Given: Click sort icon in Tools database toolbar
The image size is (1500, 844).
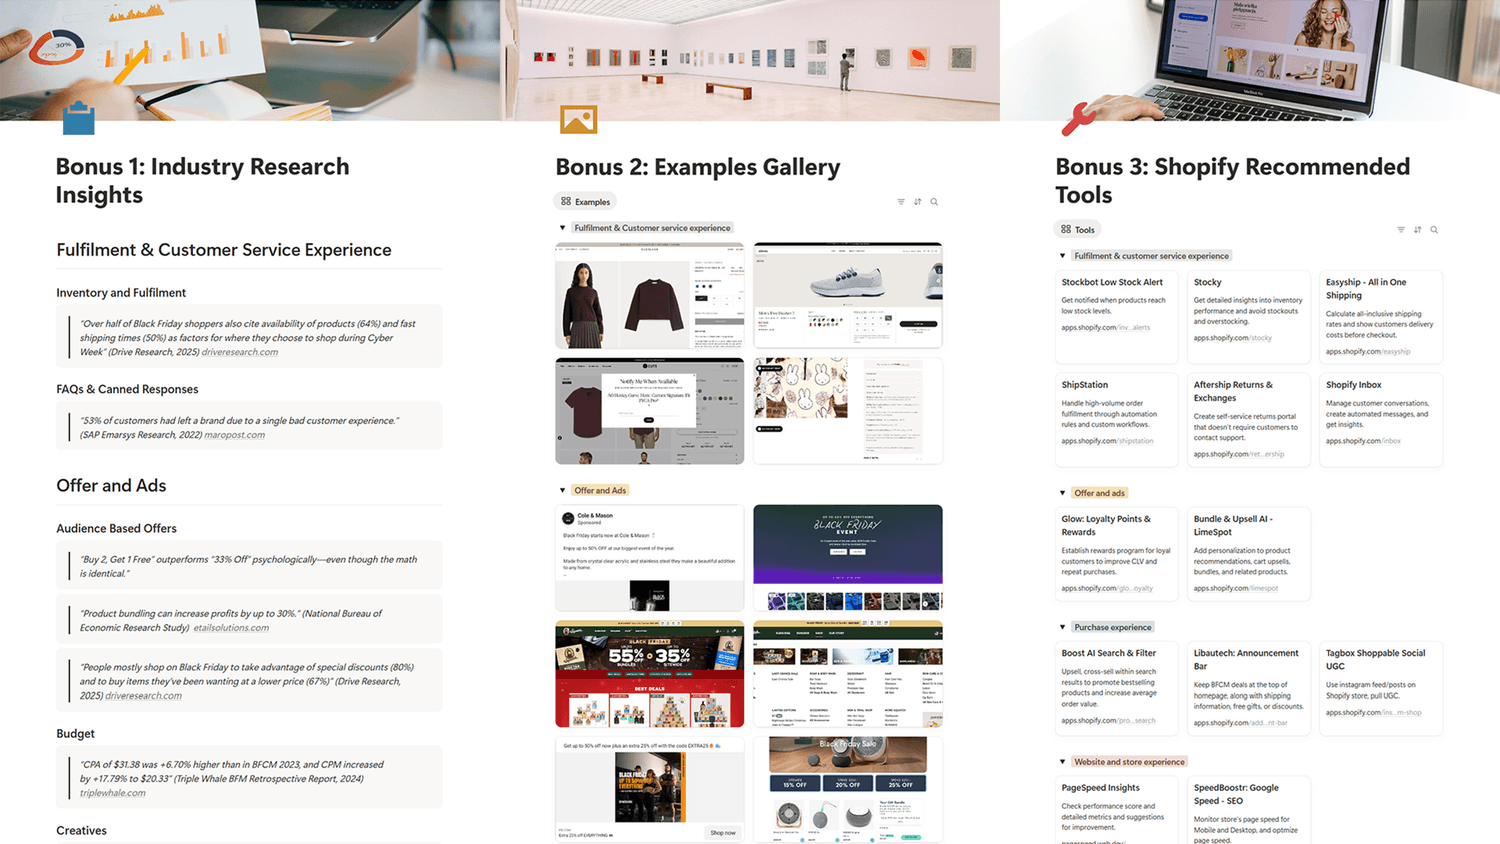Looking at the screenshot, I should pyautogui.click(x=1418, y=230).
